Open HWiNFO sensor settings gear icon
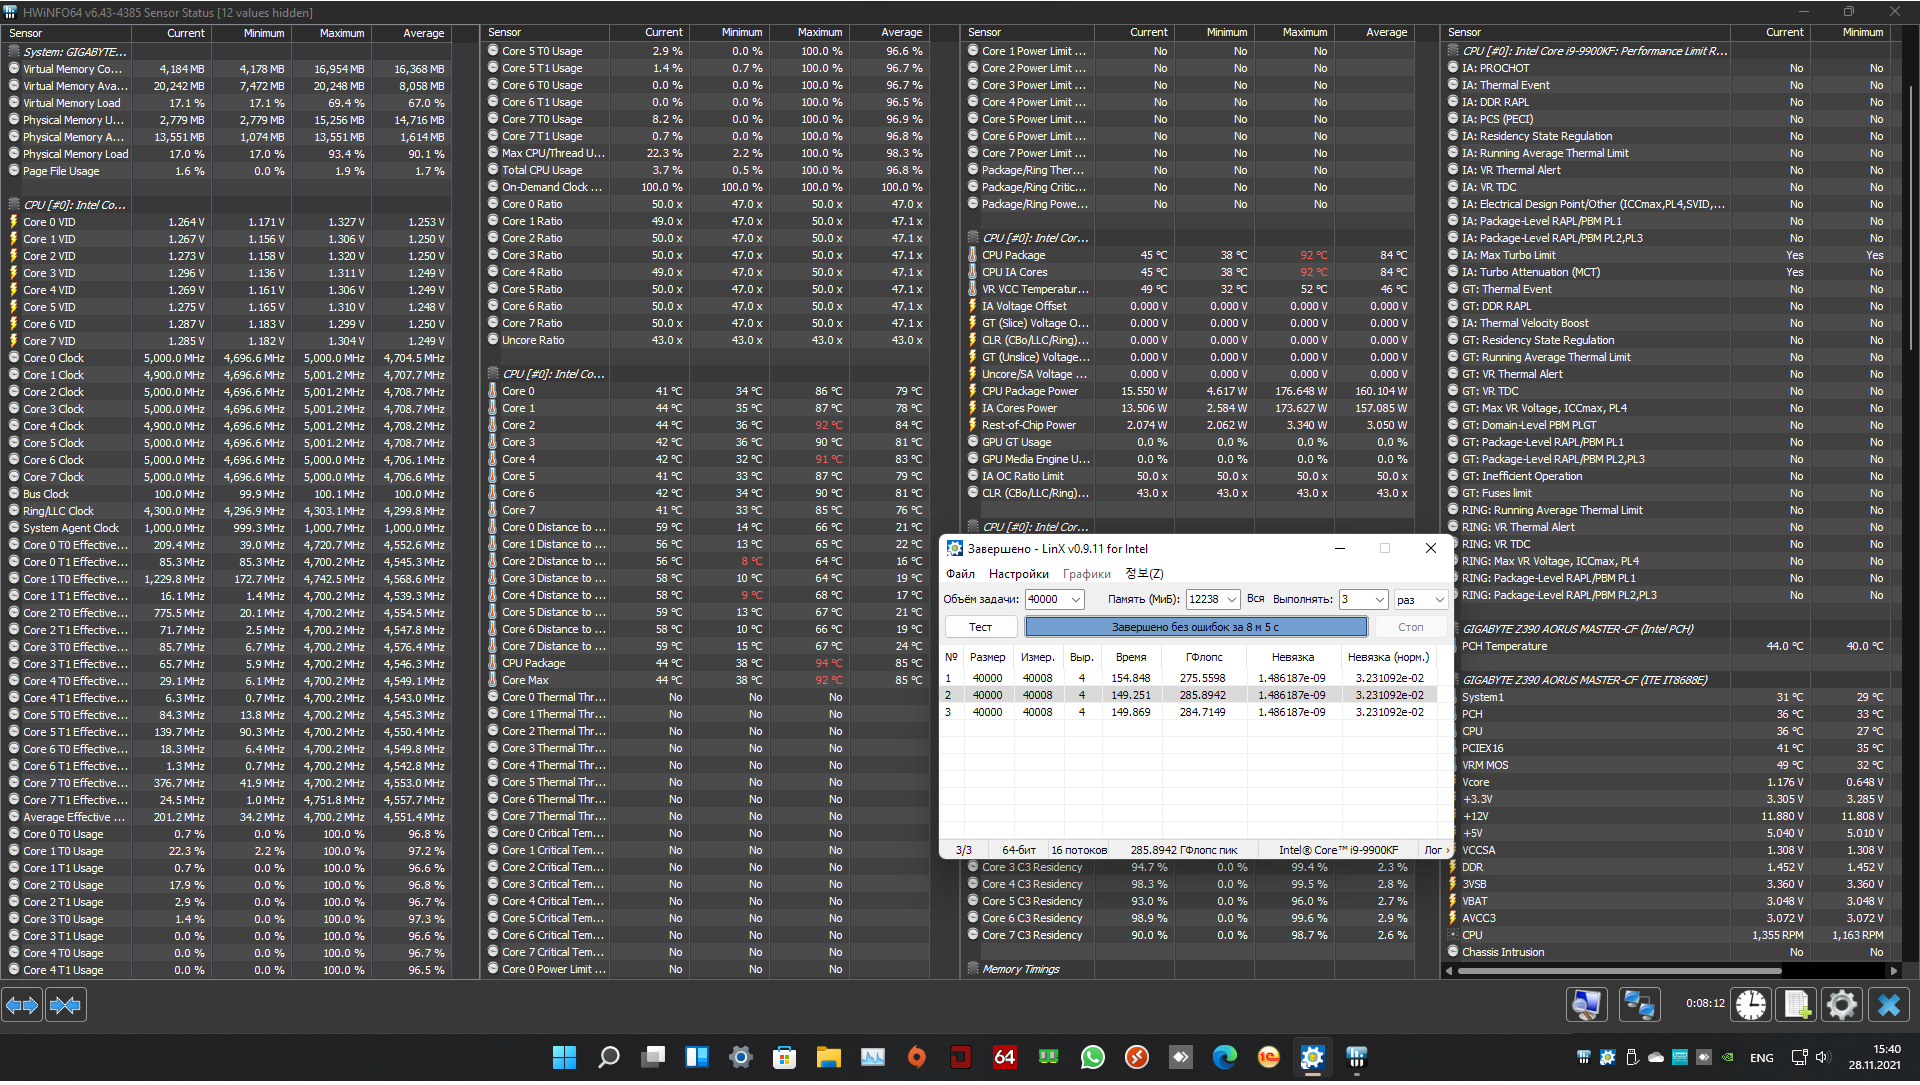 coord(1842,1004)
